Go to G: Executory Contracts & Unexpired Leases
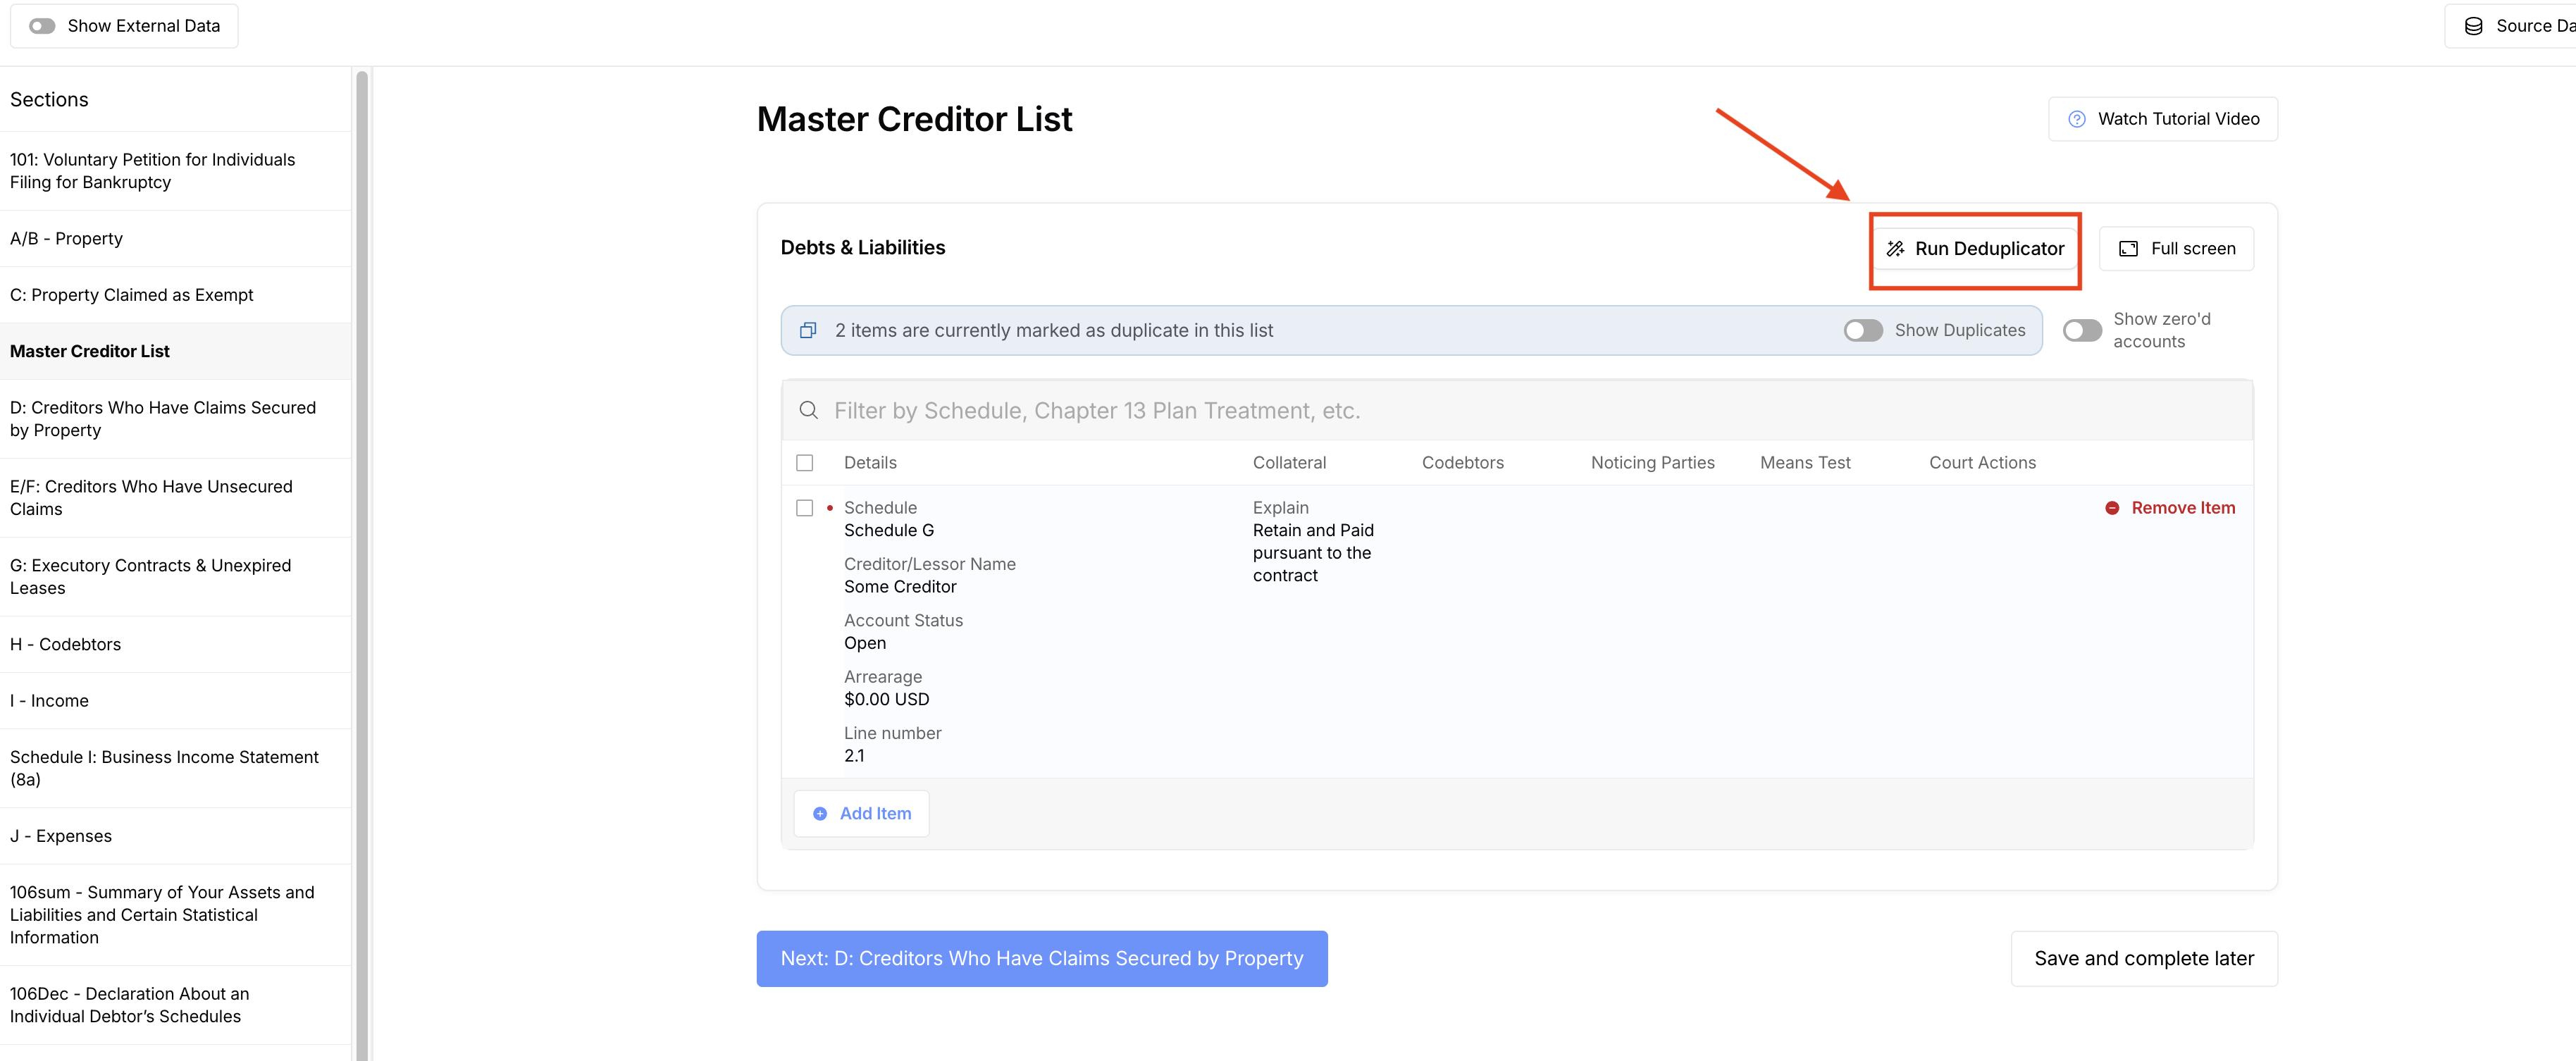 coord(175,577)
